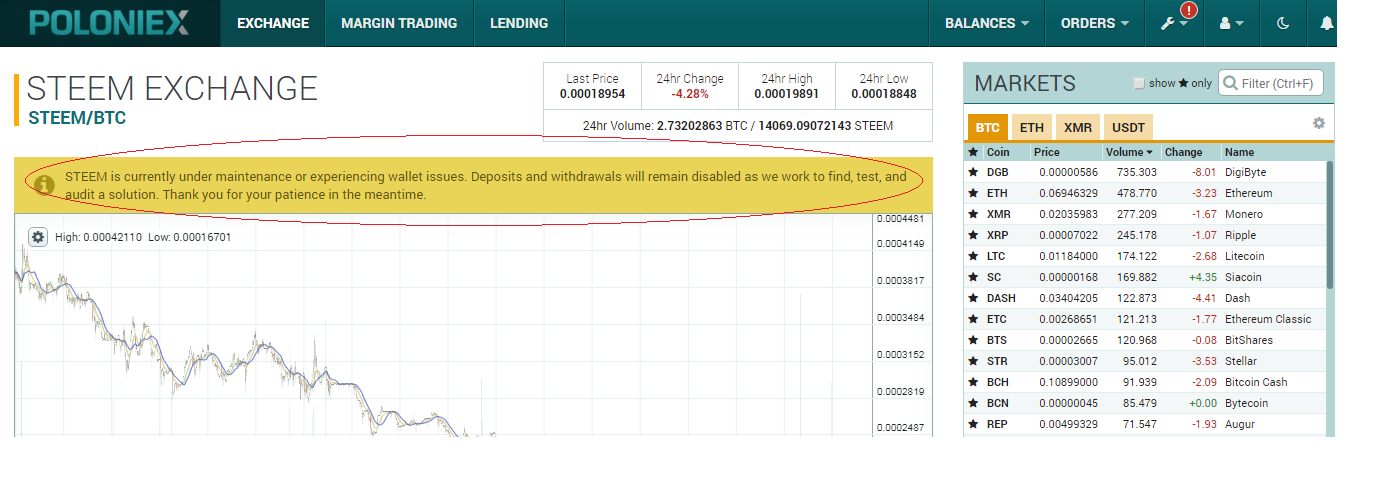Image resolution: width=1388 pixels, height=504 pixels.
Task: Expand the Orders dropdown
Action: point(1095,23)
